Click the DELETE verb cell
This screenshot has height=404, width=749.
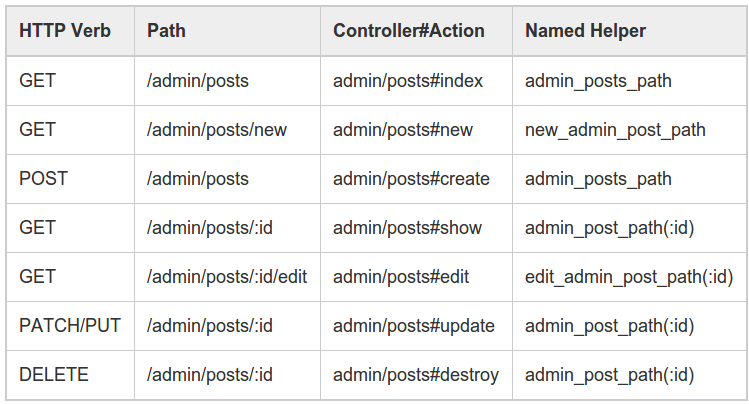(54, 375)
